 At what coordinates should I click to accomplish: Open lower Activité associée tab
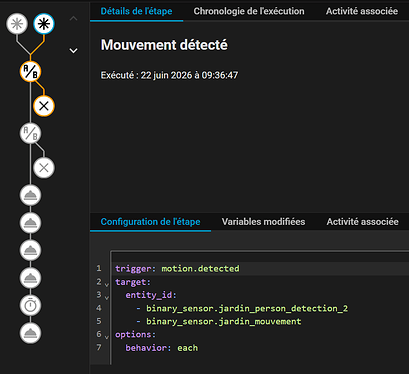(x=362, y=222)
